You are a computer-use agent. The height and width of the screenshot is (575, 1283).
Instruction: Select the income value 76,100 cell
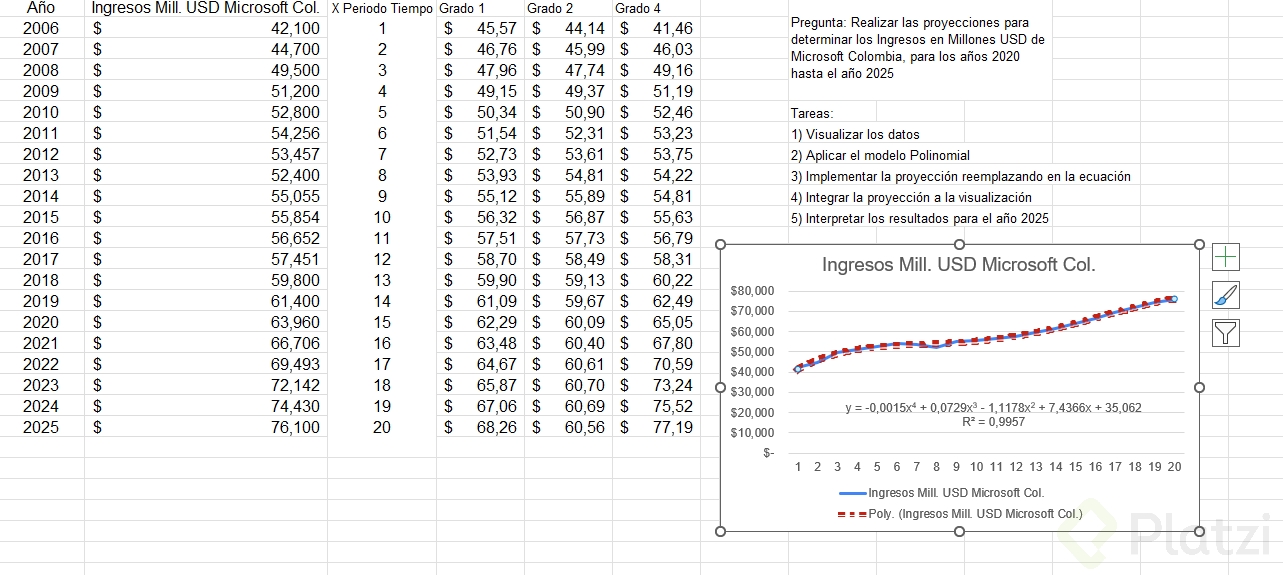click(x=206, y=427)
